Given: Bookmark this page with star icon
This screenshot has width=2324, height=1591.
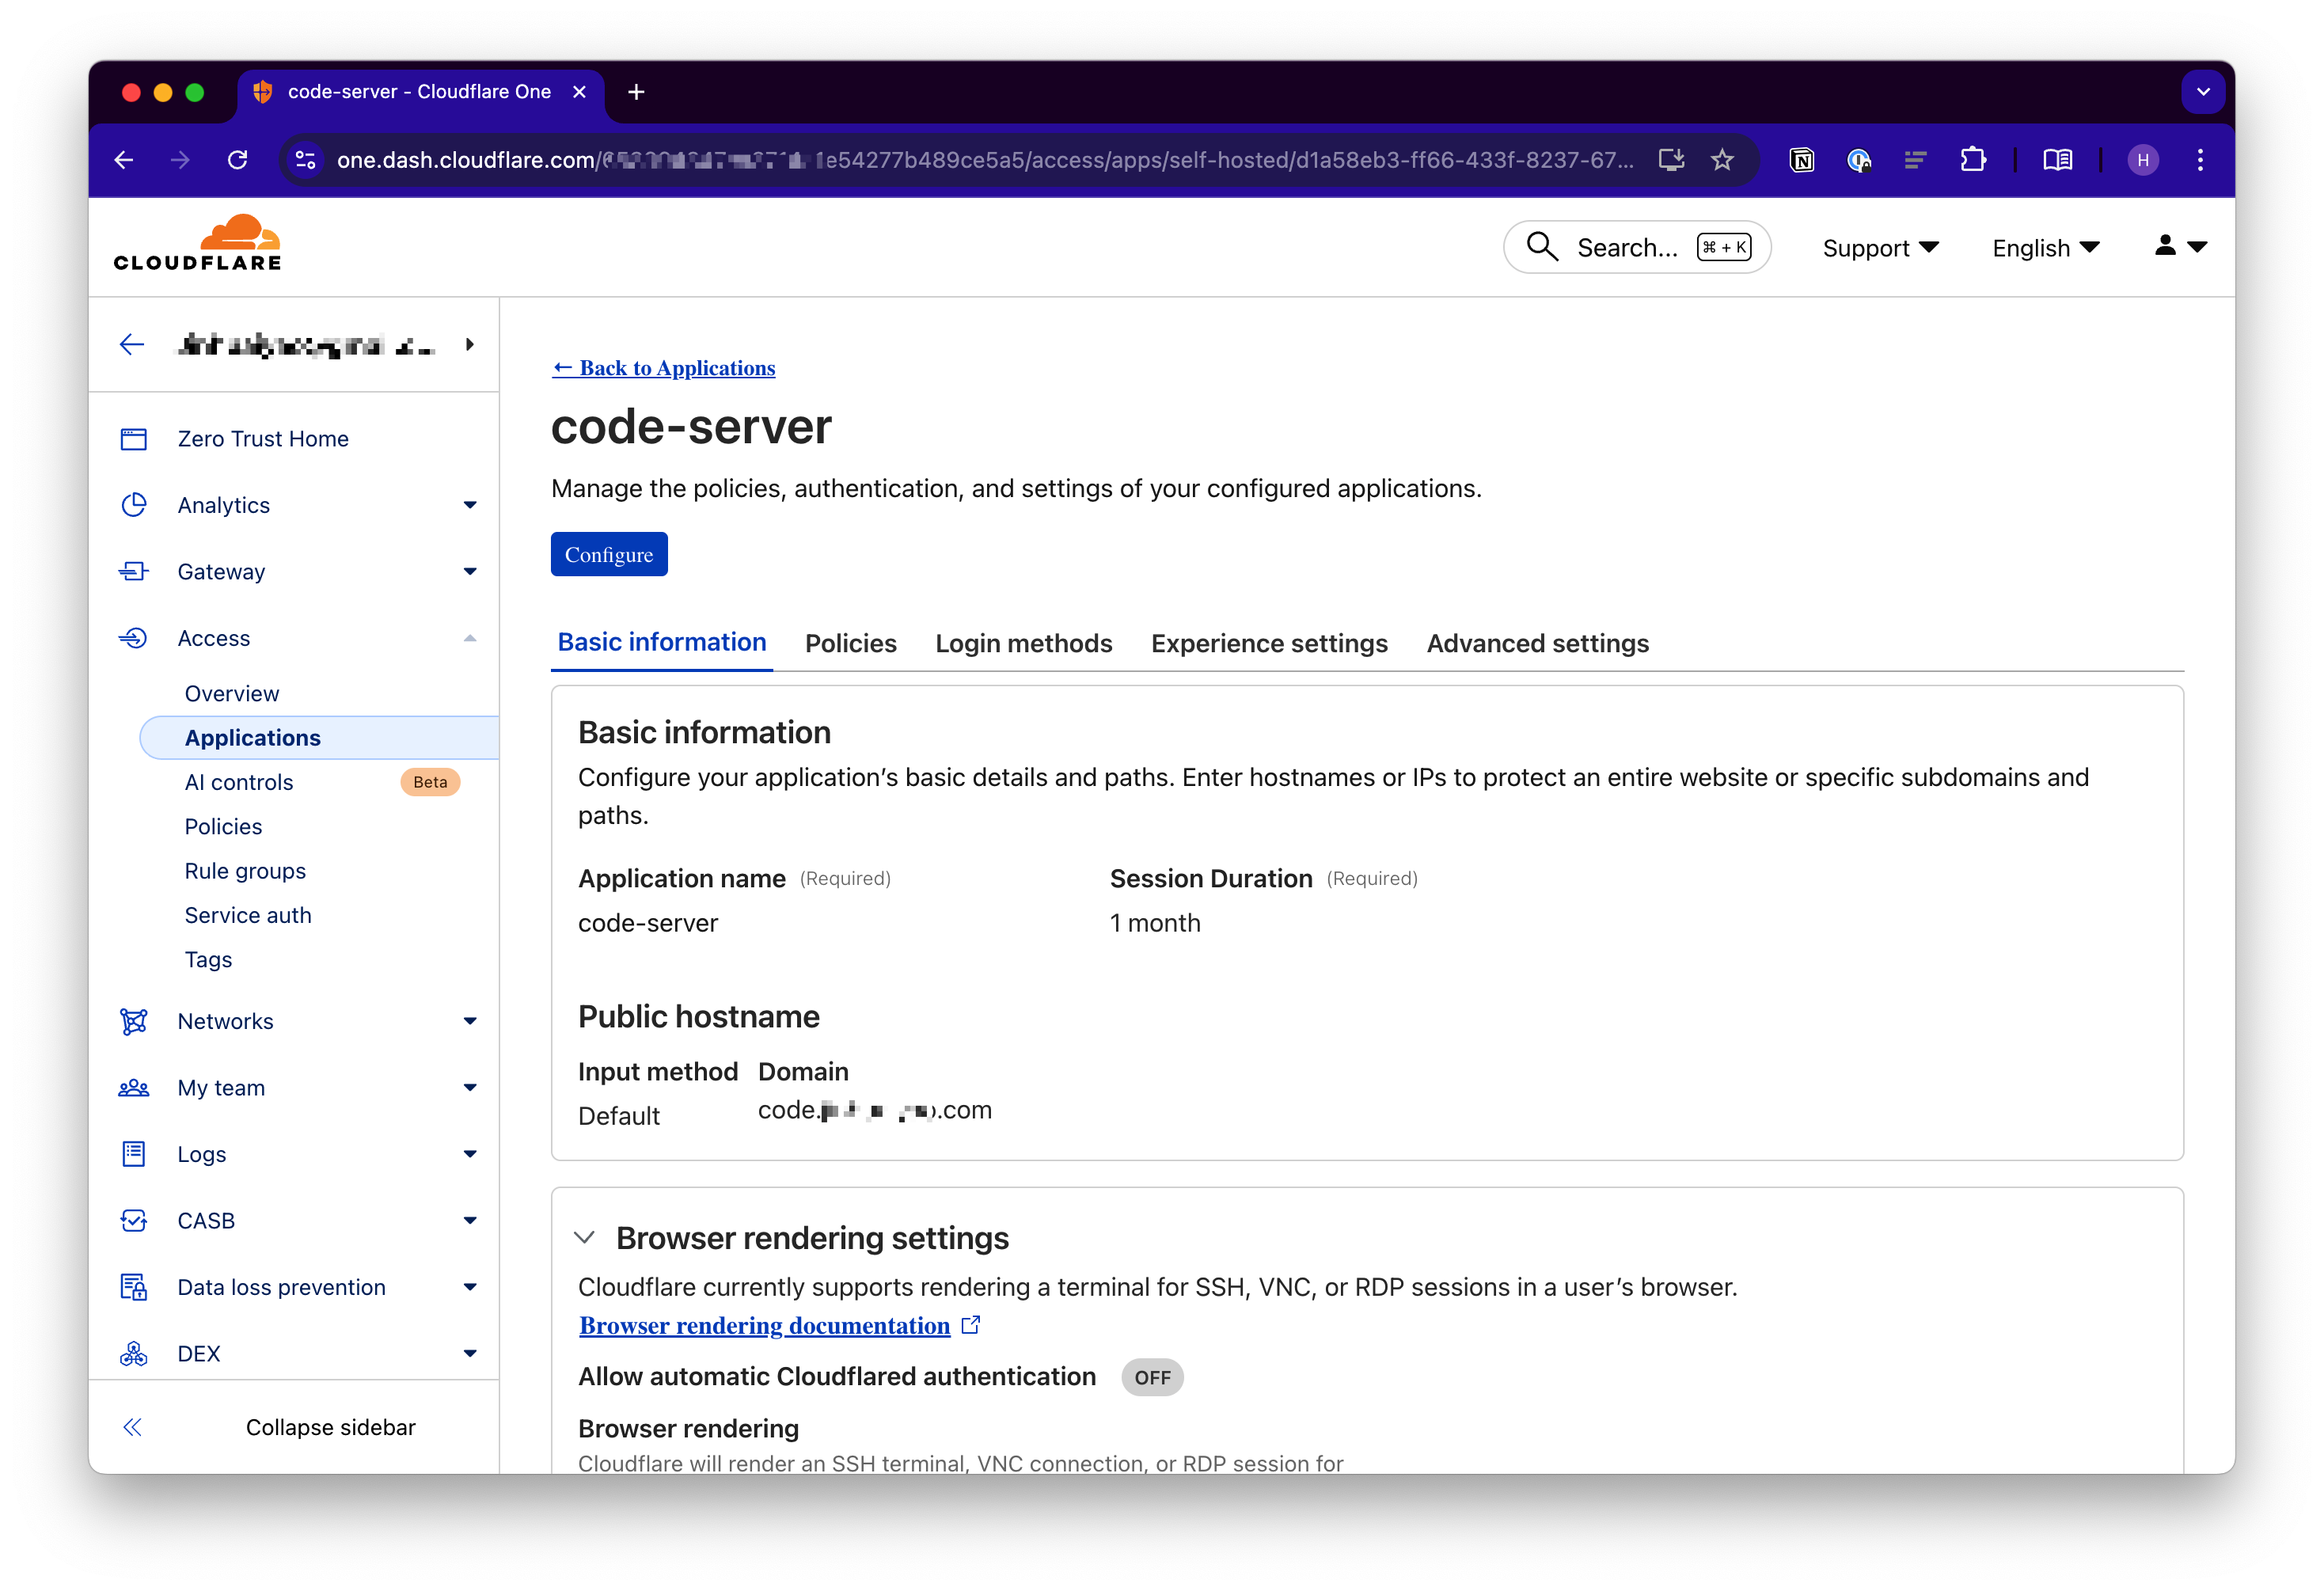Looking at the screenshot, I should pos(1721,160).
